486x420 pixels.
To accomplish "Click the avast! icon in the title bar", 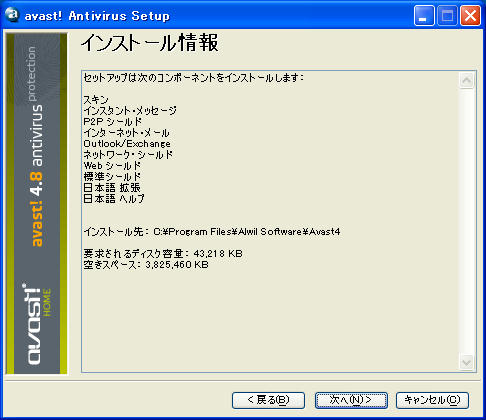I will pyautogui.click(x=12, y=15).
